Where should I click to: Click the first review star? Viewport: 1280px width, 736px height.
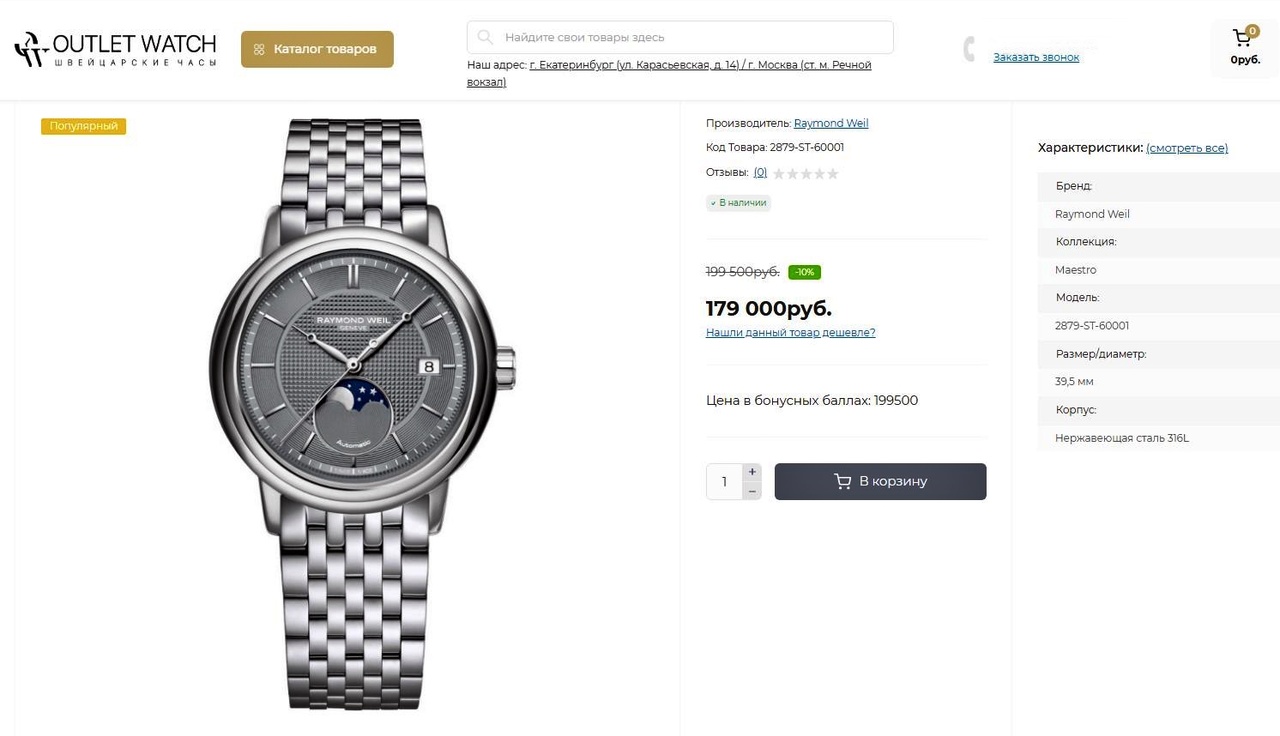(779, 174)
